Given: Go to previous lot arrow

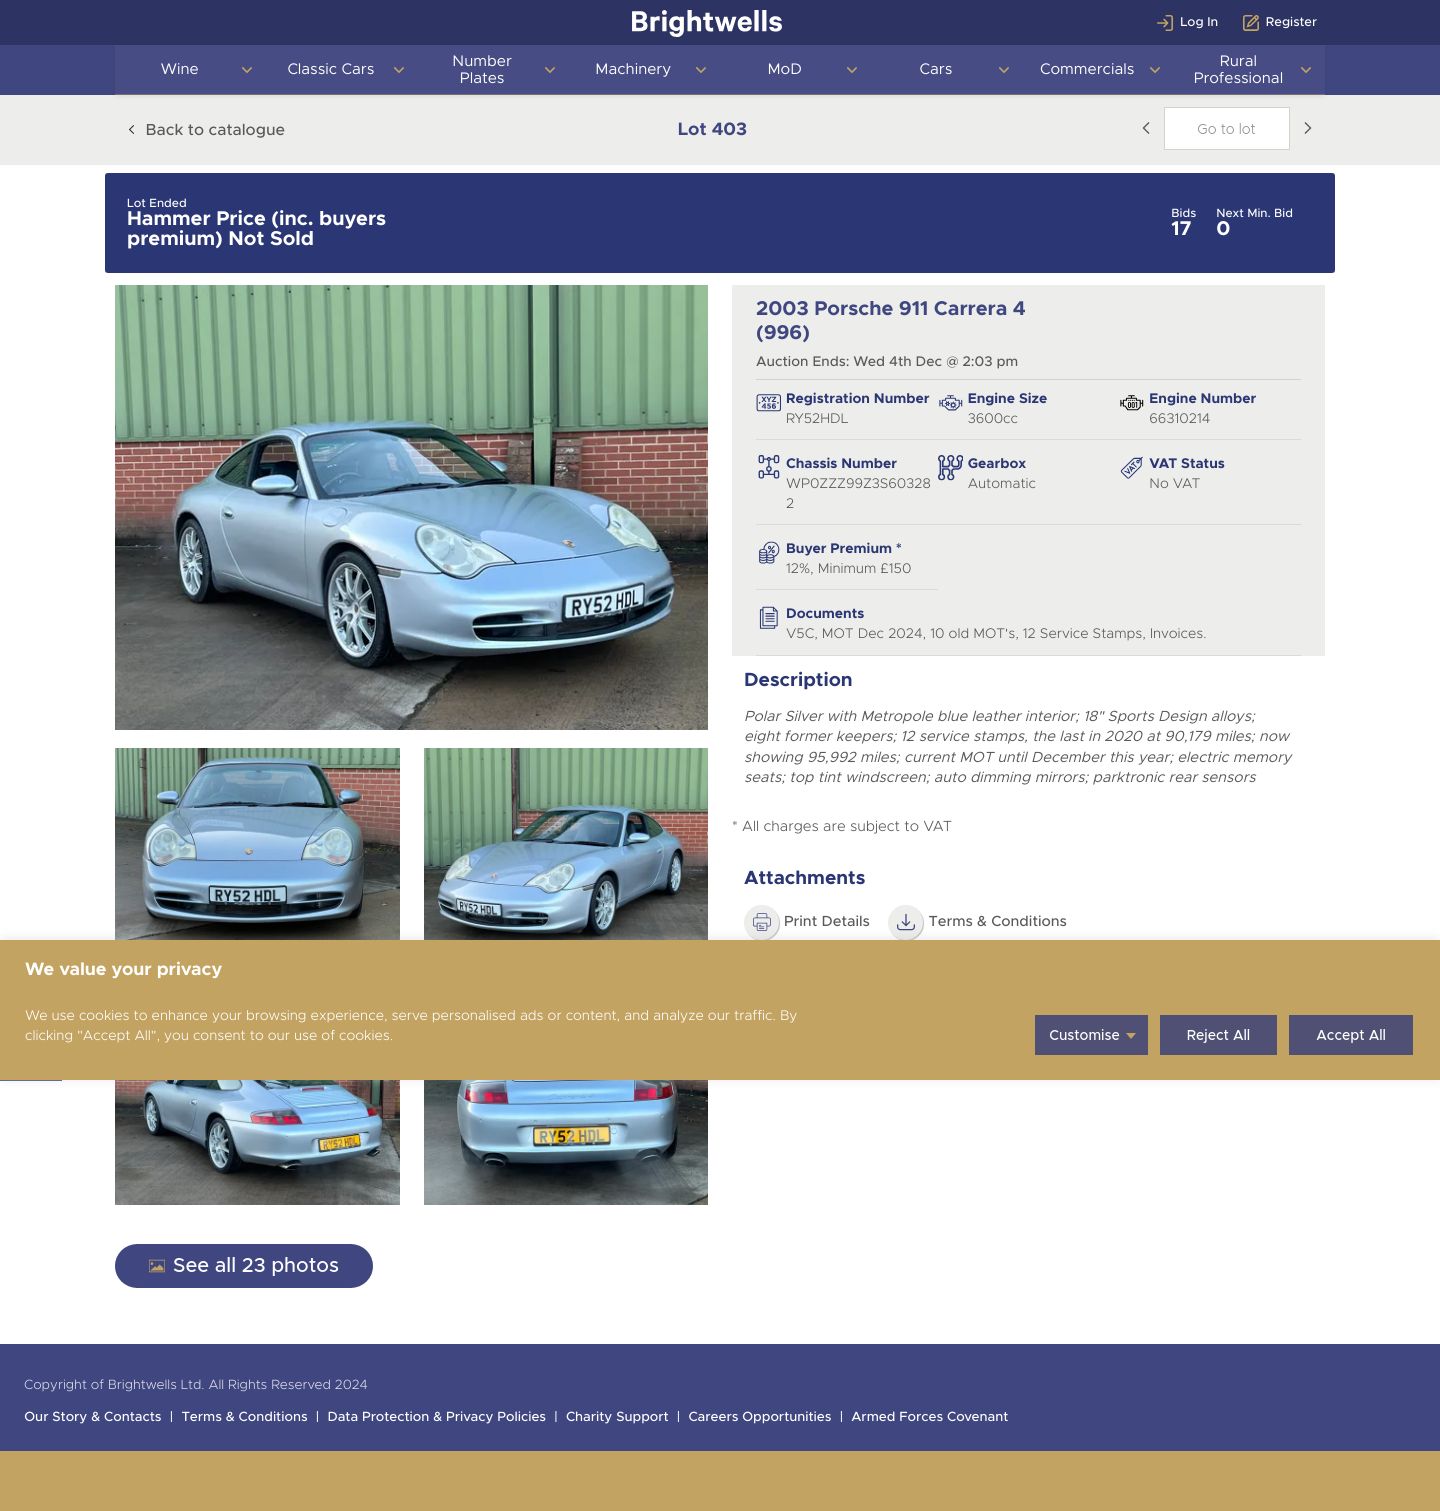Looking at the screenshot, I should point(1146,128).
